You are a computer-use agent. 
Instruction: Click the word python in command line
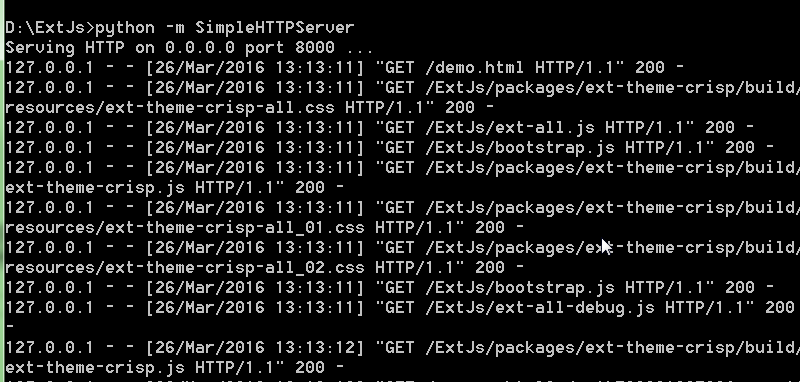[125, 28]
